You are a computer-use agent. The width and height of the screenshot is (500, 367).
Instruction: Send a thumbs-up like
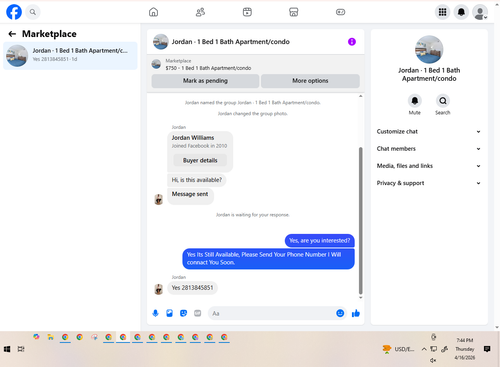click(356, 313)
